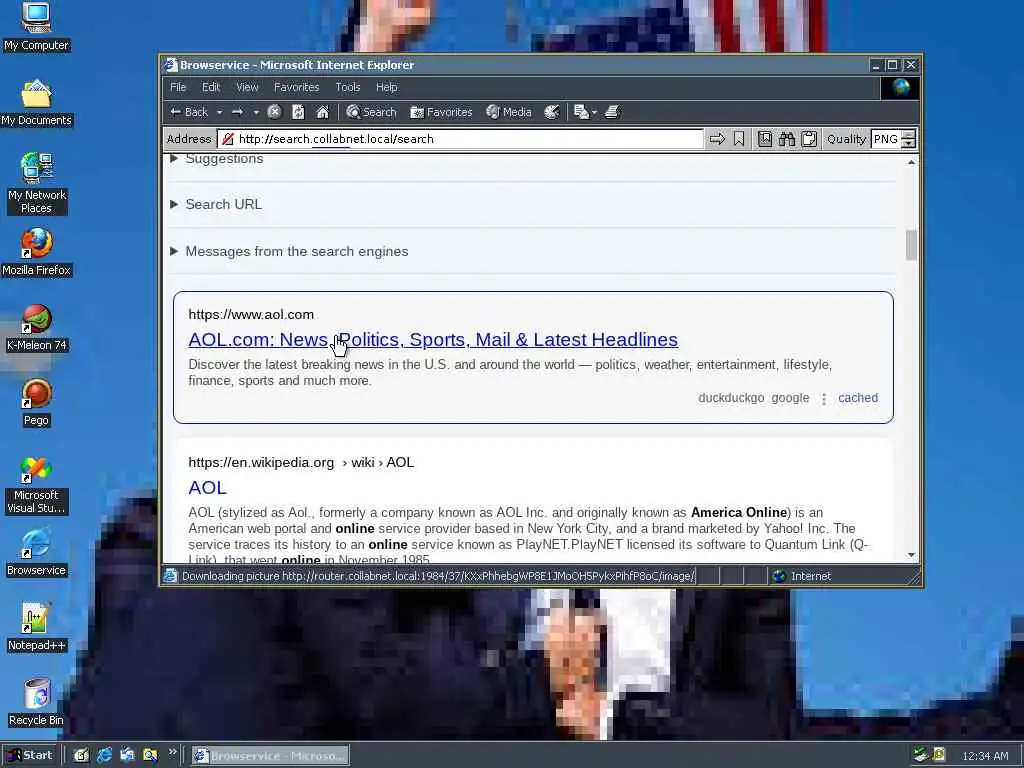Click the binoculars find icon
Viewport: 1024px width, 768px height.
coord(787,139)
